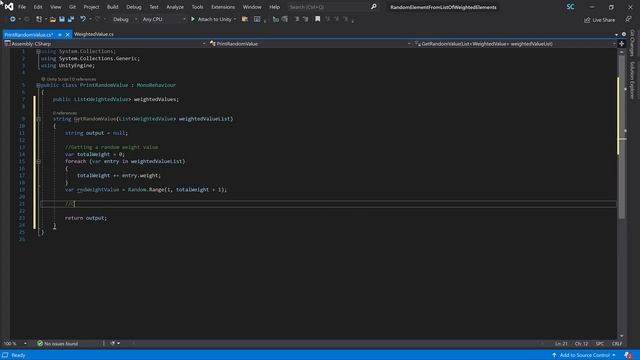
Task: Open the Project menu
Action: pos(91,7)
